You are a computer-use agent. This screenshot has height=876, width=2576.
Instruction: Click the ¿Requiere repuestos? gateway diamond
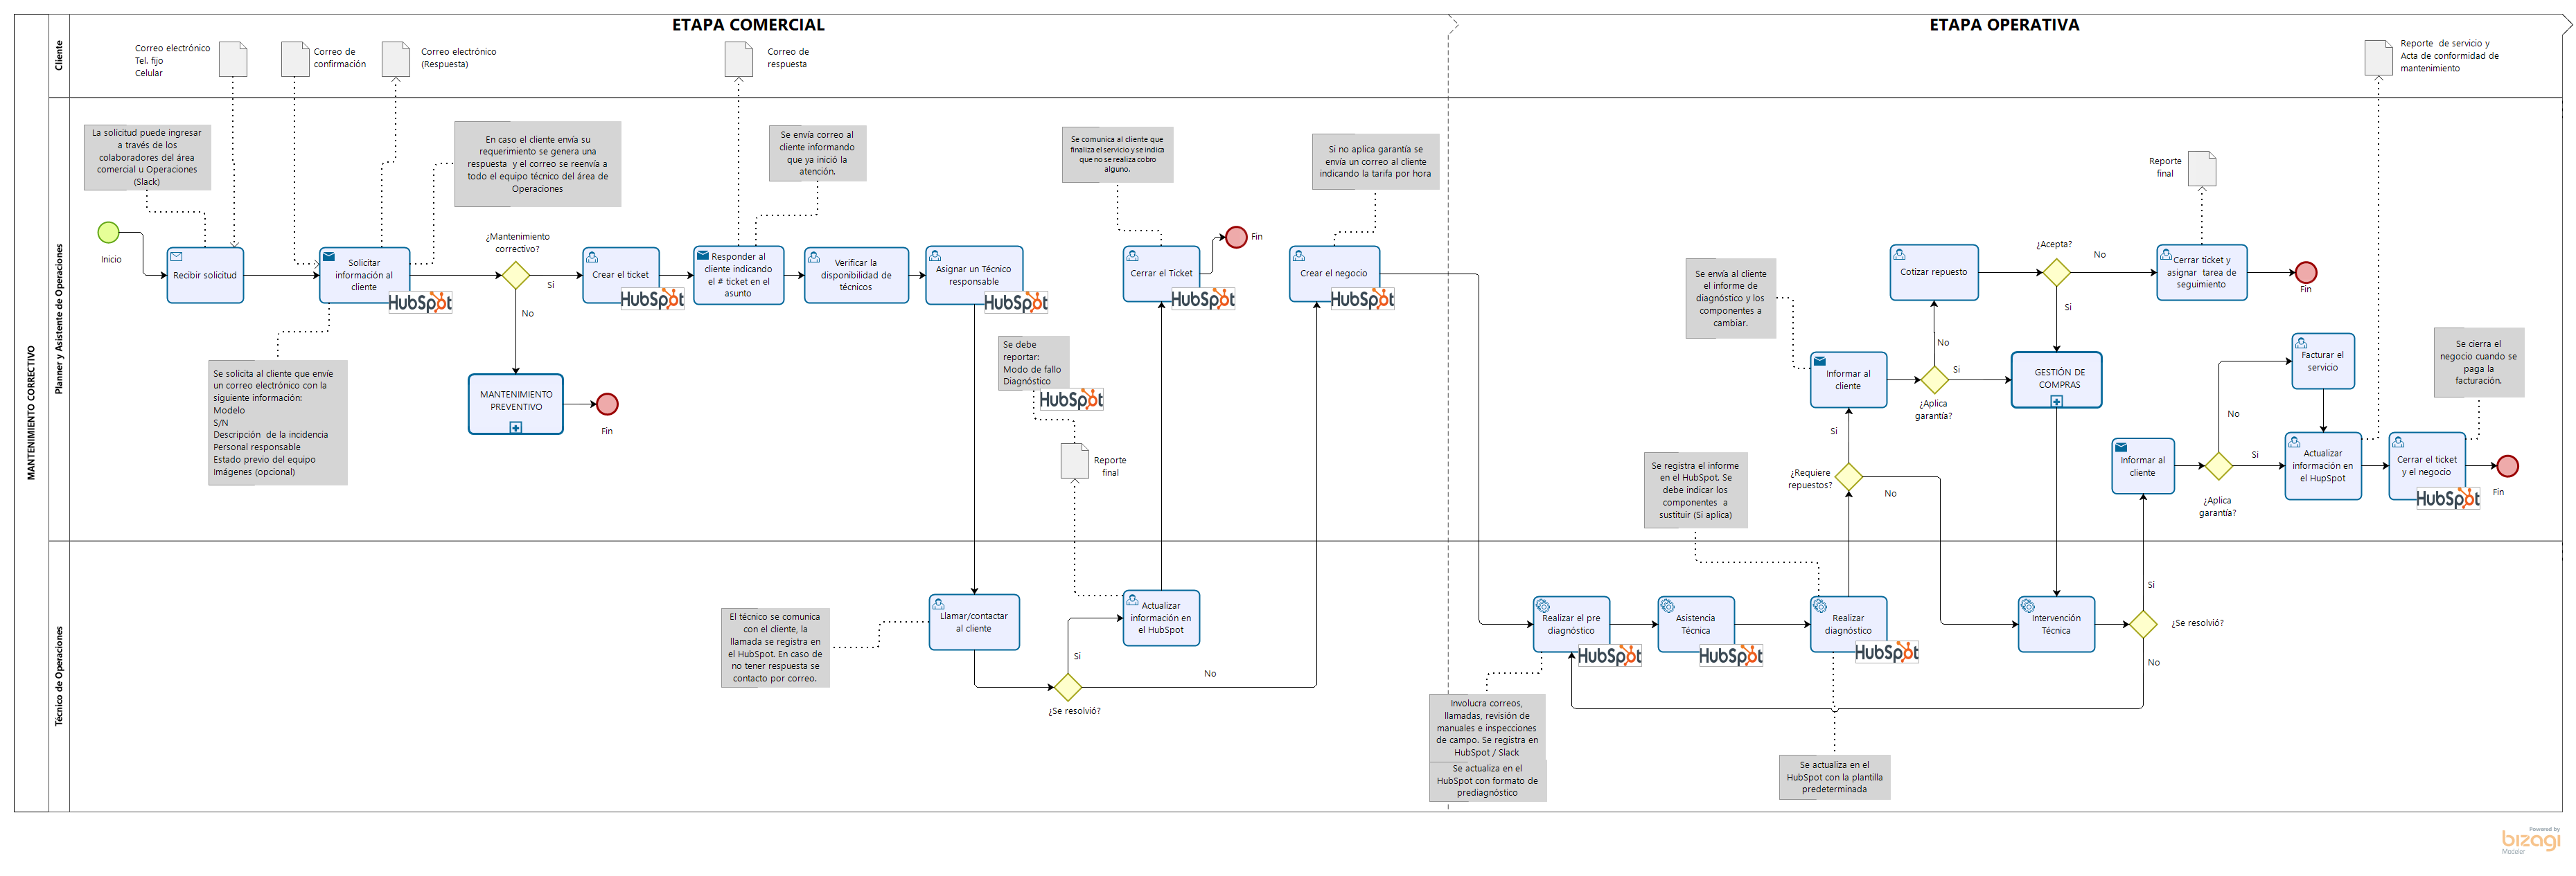point(1848,477)
